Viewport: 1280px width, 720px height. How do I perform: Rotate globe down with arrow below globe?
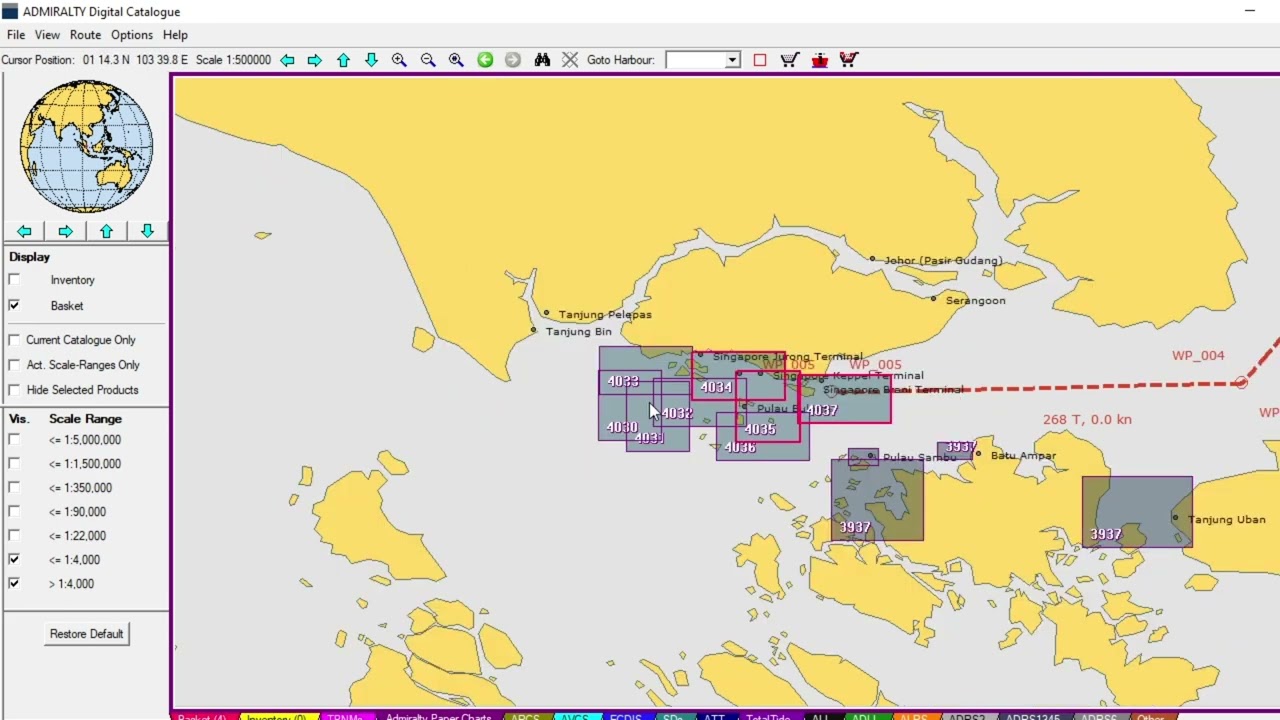[147, 231]
